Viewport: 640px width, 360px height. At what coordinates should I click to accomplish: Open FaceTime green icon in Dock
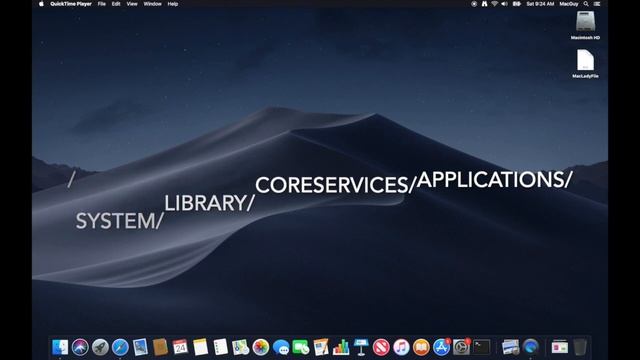click(301, 347)
